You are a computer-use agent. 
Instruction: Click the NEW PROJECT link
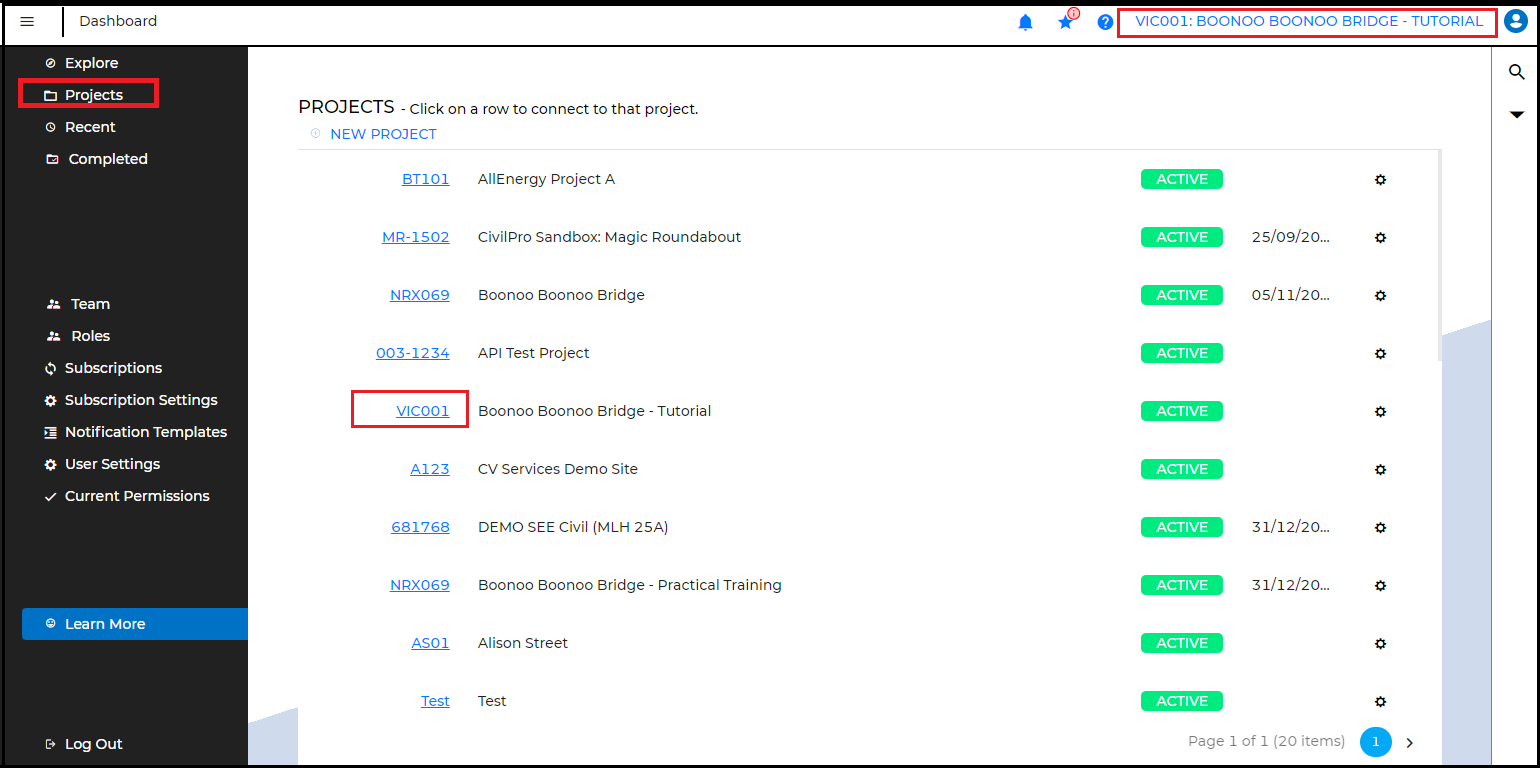382,134
